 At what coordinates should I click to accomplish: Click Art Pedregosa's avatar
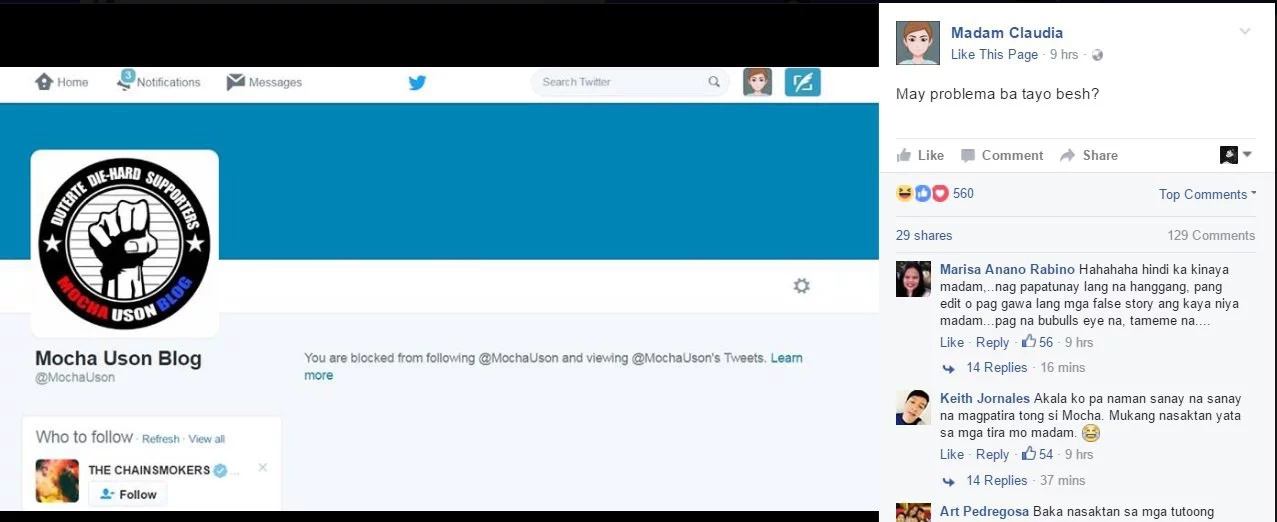pos(914,512)
